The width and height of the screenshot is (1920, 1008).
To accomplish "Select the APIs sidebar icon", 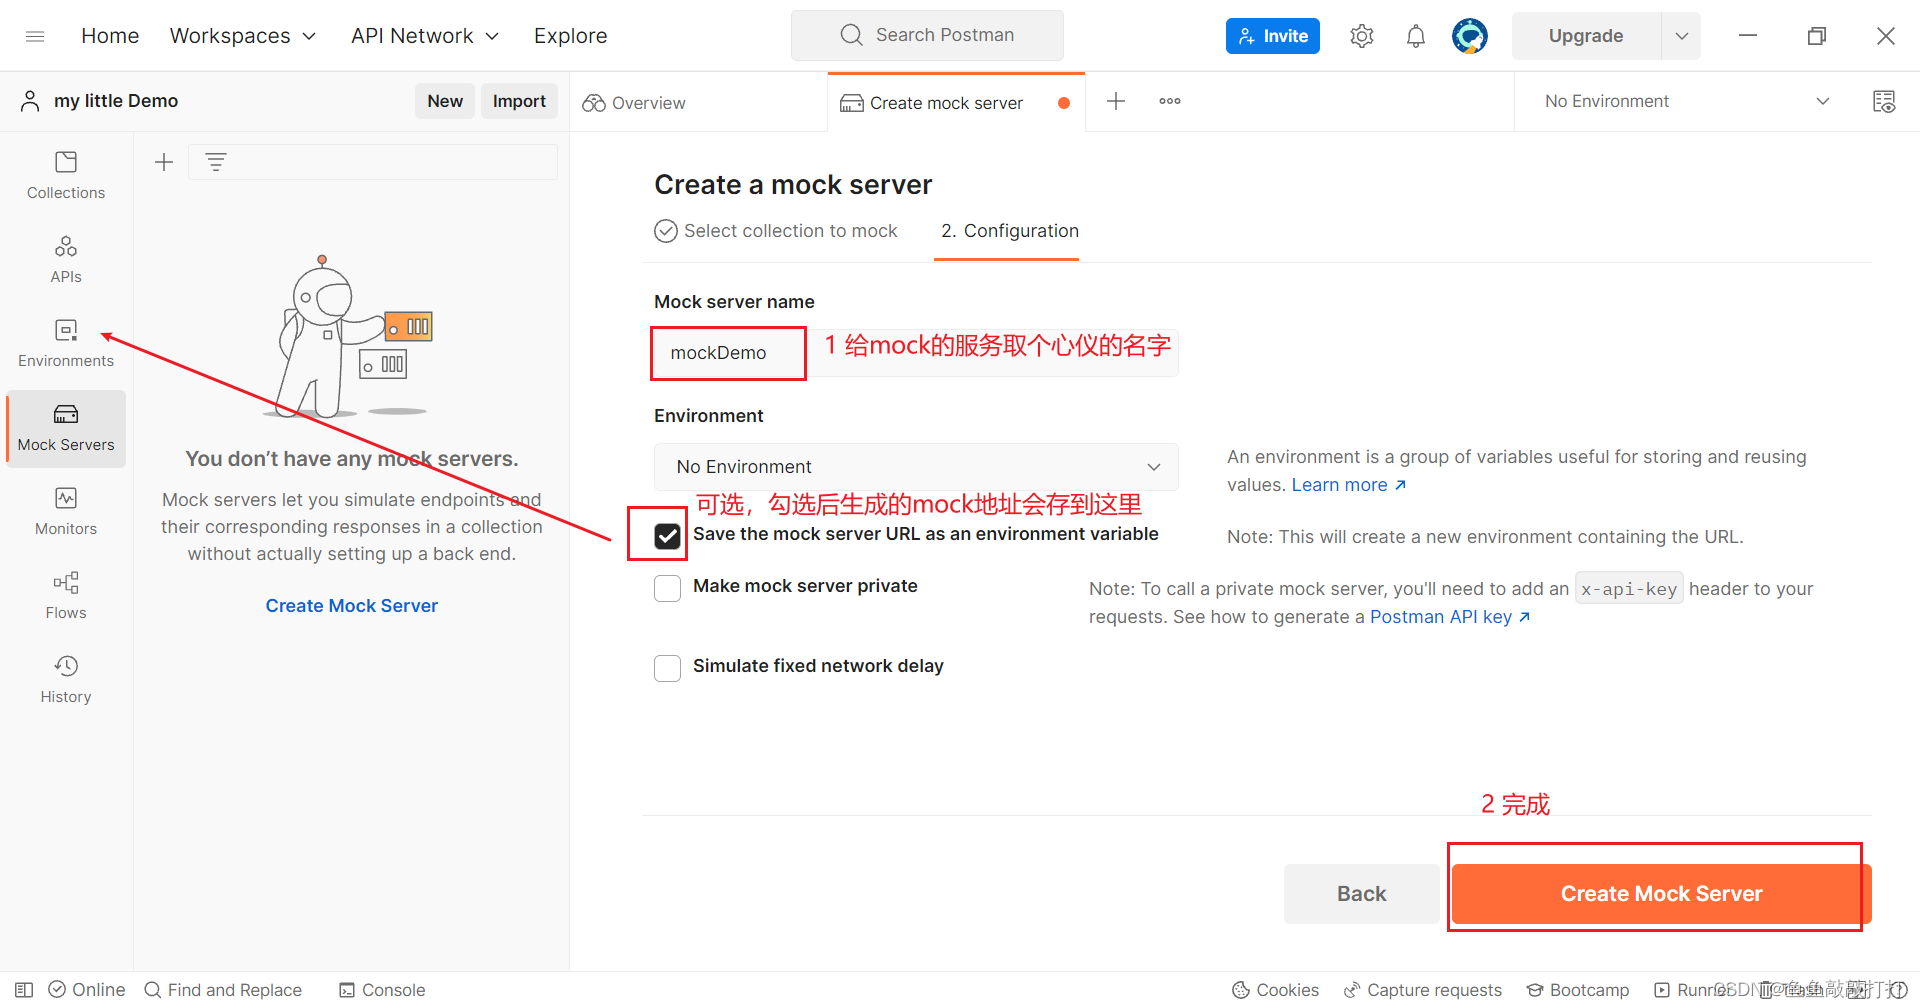I will point(65,258).
